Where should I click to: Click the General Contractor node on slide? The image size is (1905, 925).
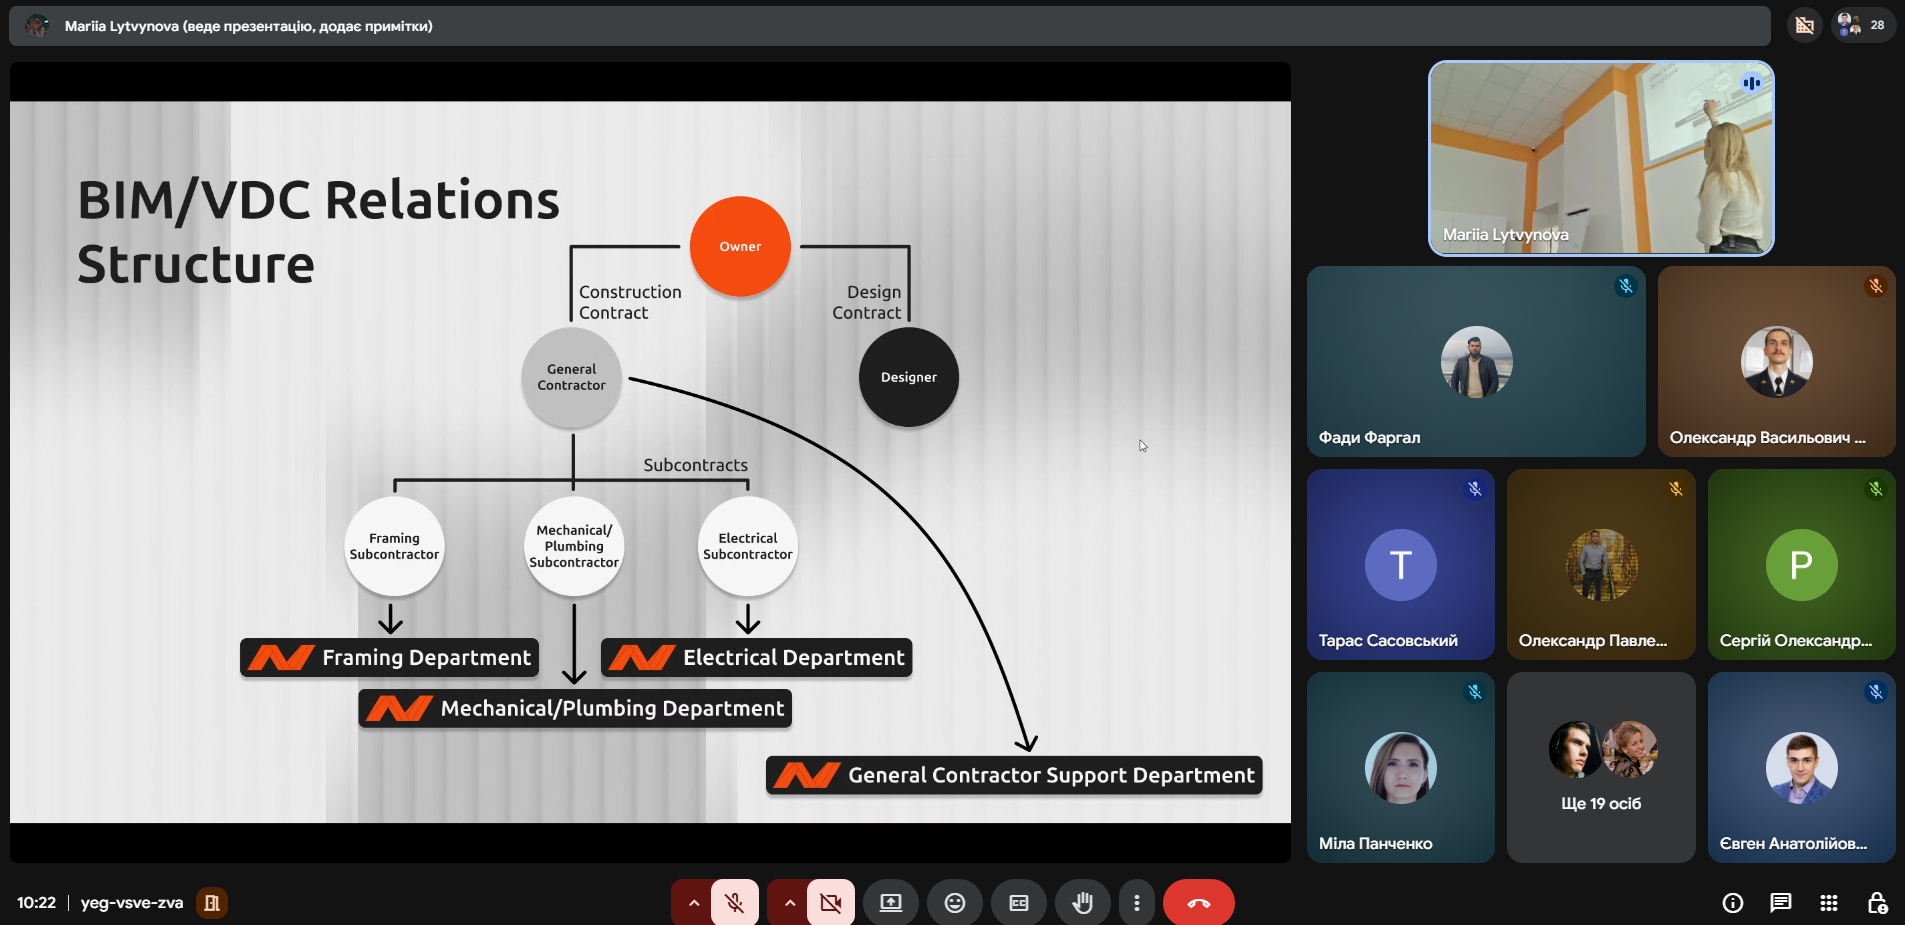pos(571,377)
